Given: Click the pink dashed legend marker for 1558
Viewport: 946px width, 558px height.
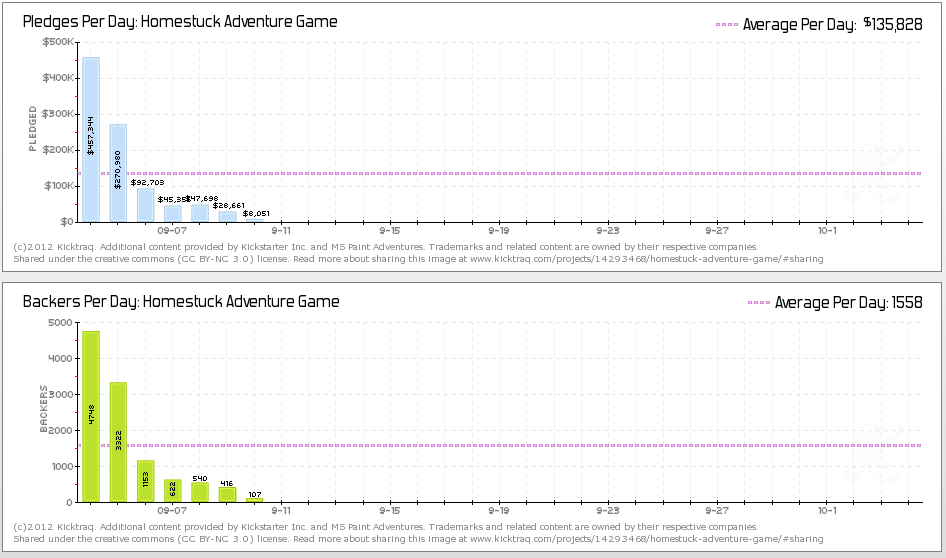Looking at the screenshot, I should 758,303.
